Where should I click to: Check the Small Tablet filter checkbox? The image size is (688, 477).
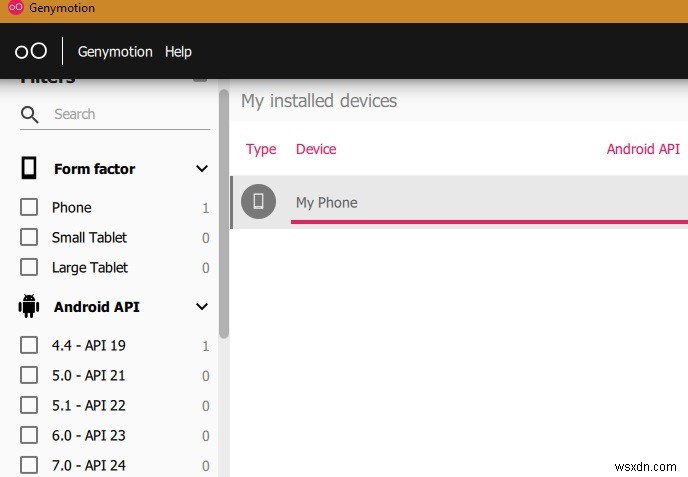[29, 237]
